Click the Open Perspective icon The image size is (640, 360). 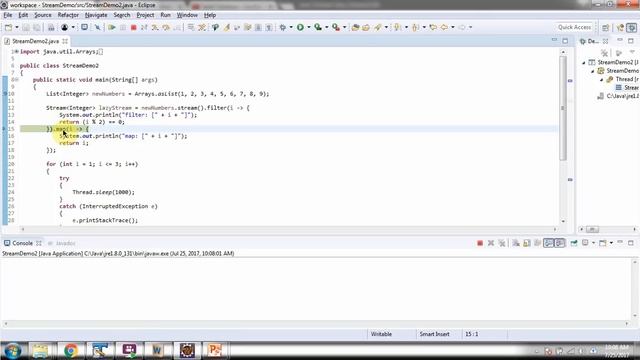tap(606, 27)
